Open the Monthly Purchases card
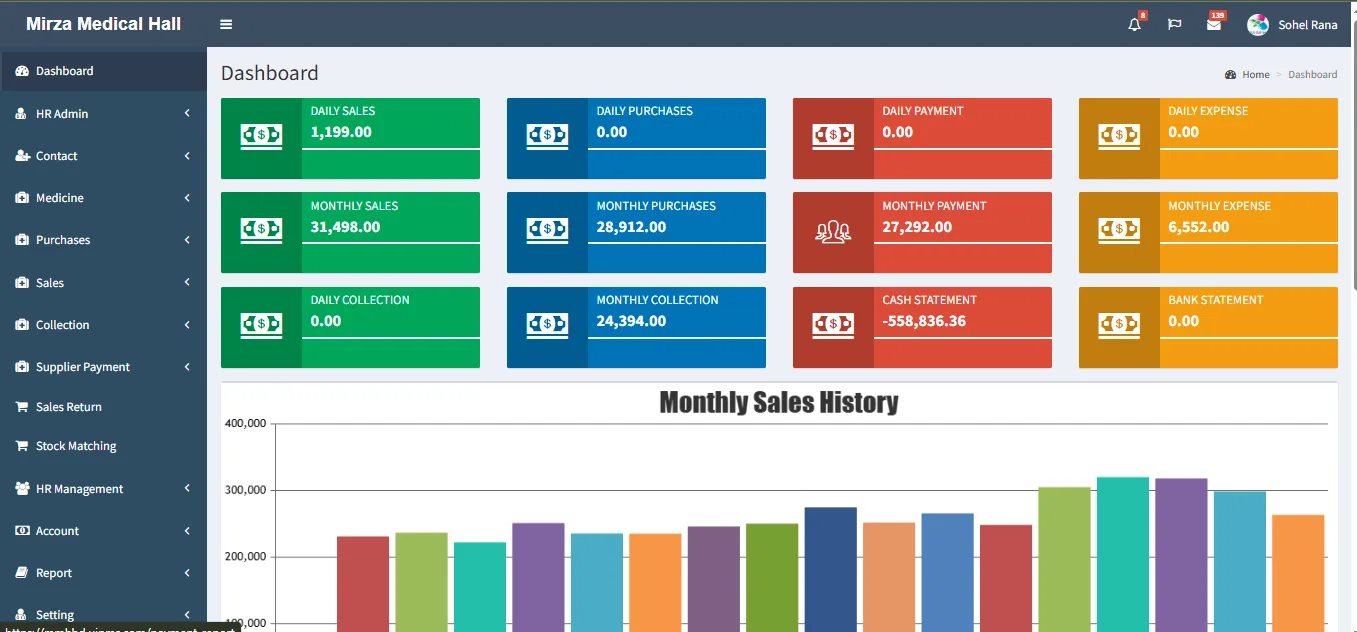This screenshot has width=1357, height=632. tap(636, 232)
